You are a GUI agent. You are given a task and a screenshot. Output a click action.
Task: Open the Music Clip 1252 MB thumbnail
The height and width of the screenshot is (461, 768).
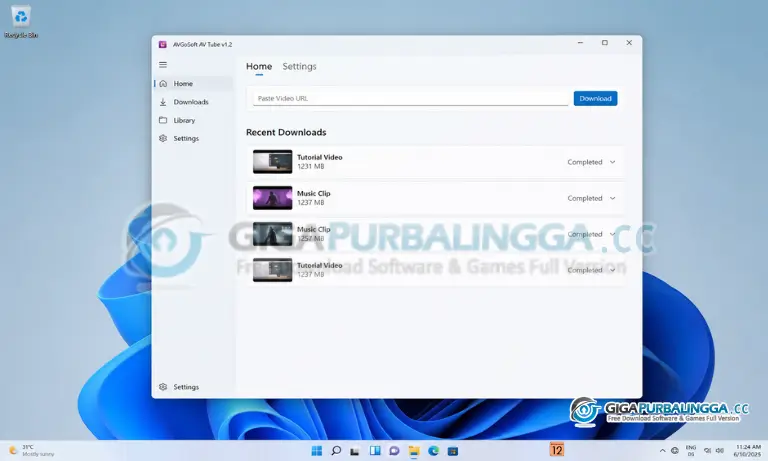(272, 234)
